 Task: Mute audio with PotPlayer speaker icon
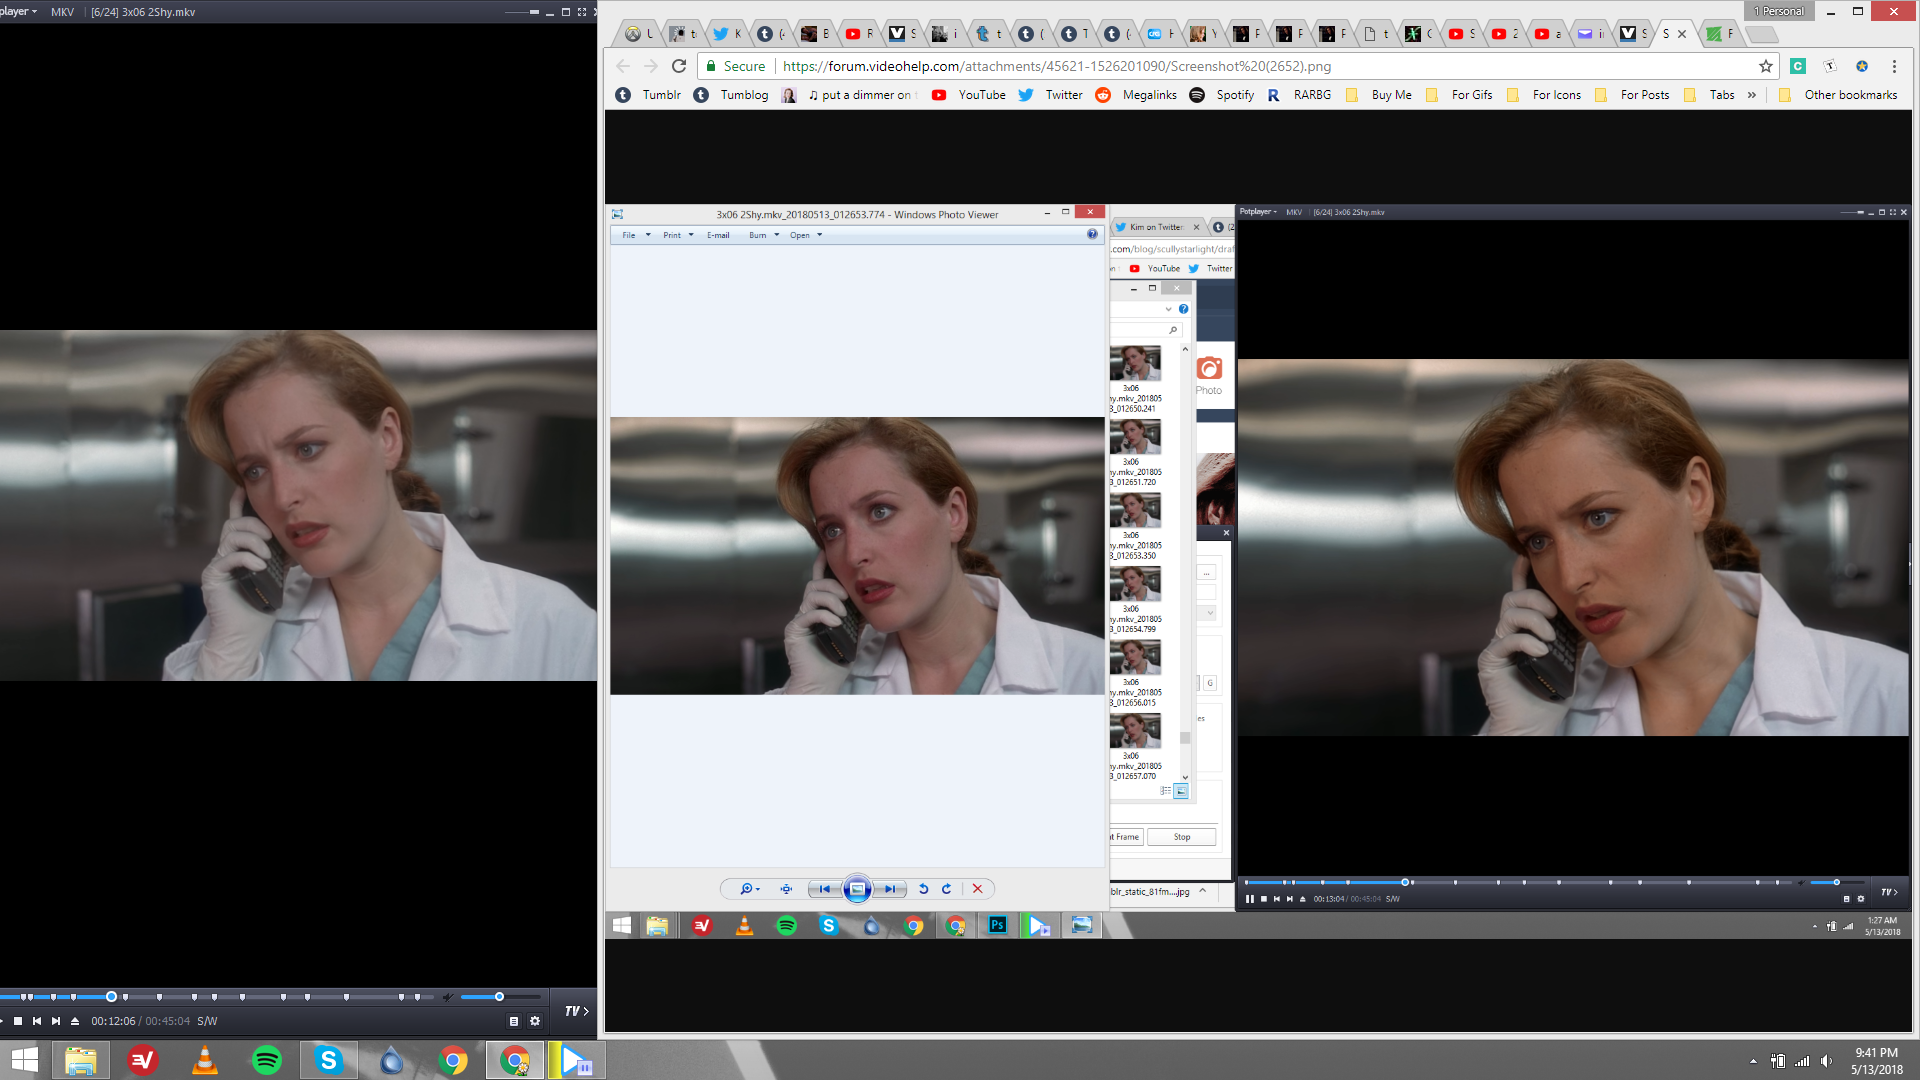pyautogui.click(x=449, y=997)
